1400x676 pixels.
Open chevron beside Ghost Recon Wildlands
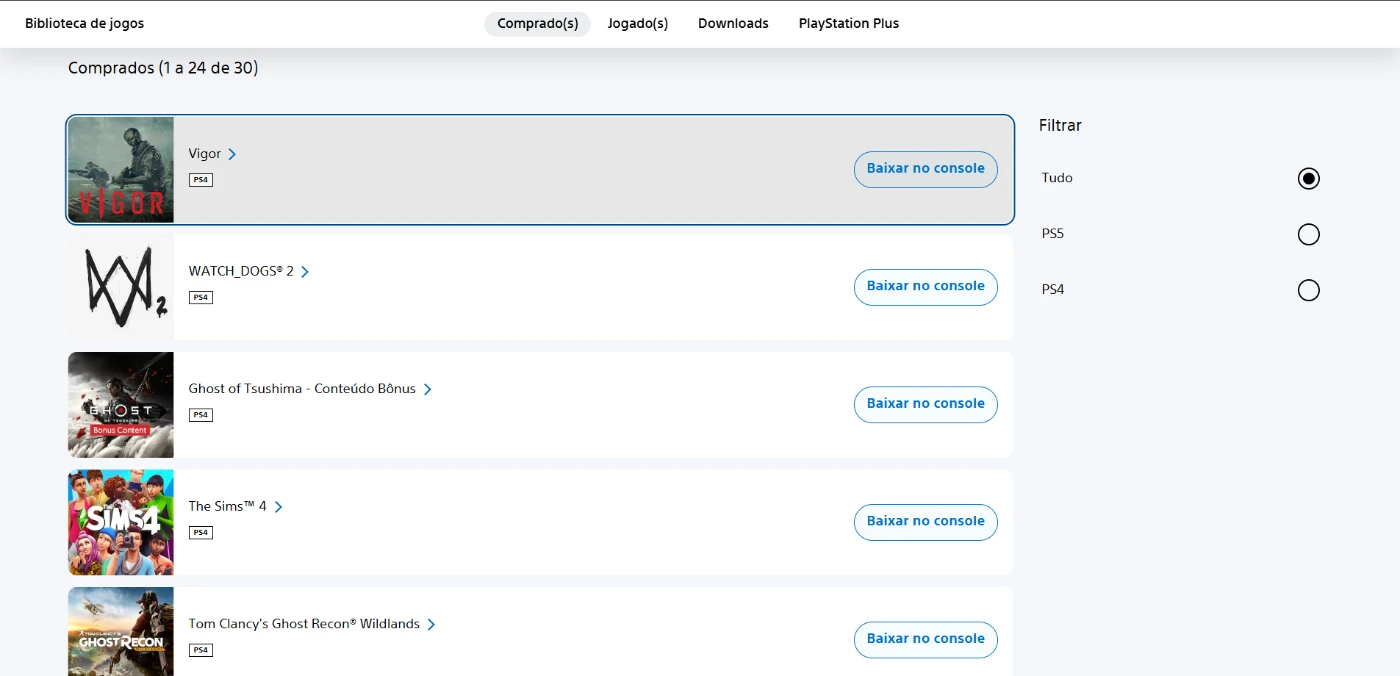(431, 624)
